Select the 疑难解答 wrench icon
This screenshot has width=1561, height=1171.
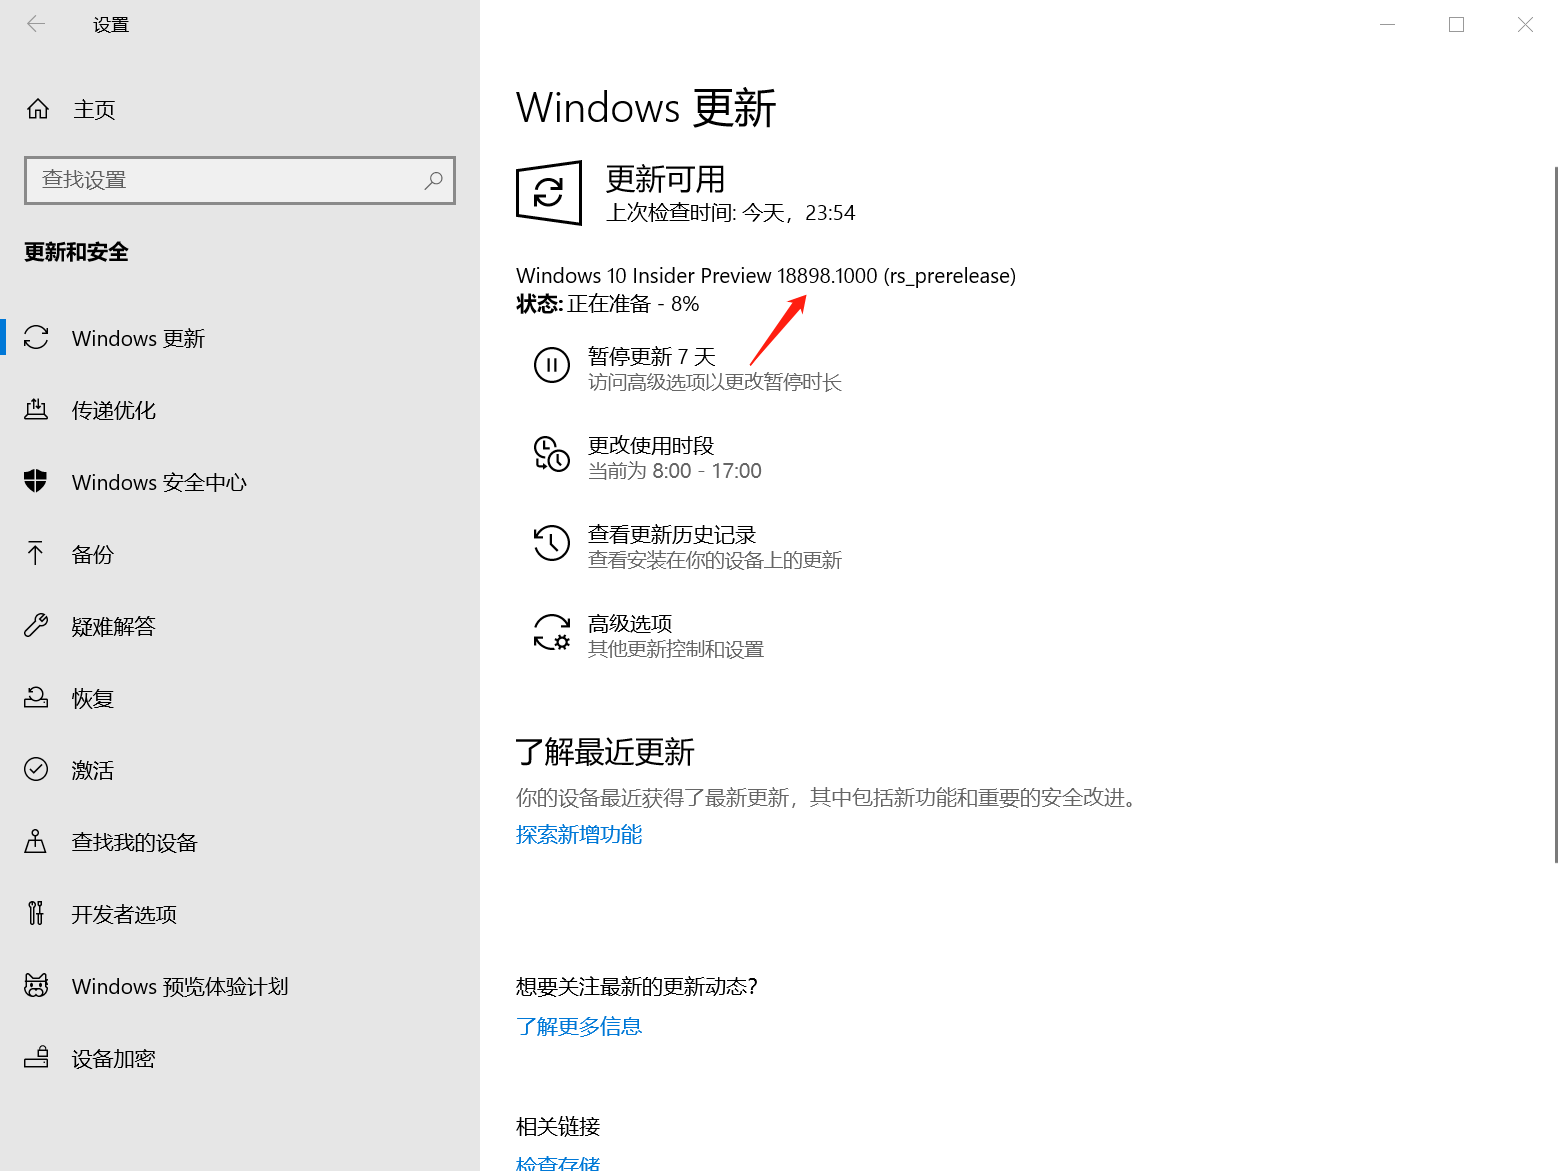36,626
